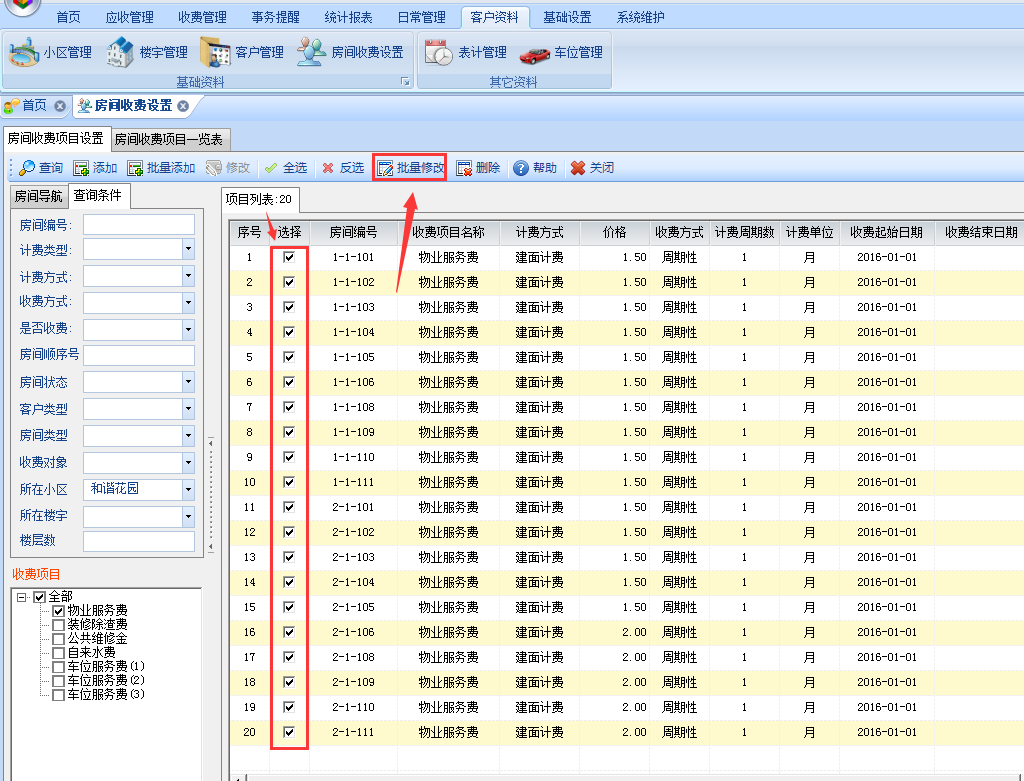Open the 收费对象 dropdown
The height and width of the screenshot is (781, 1024).
tap(188, 462)
